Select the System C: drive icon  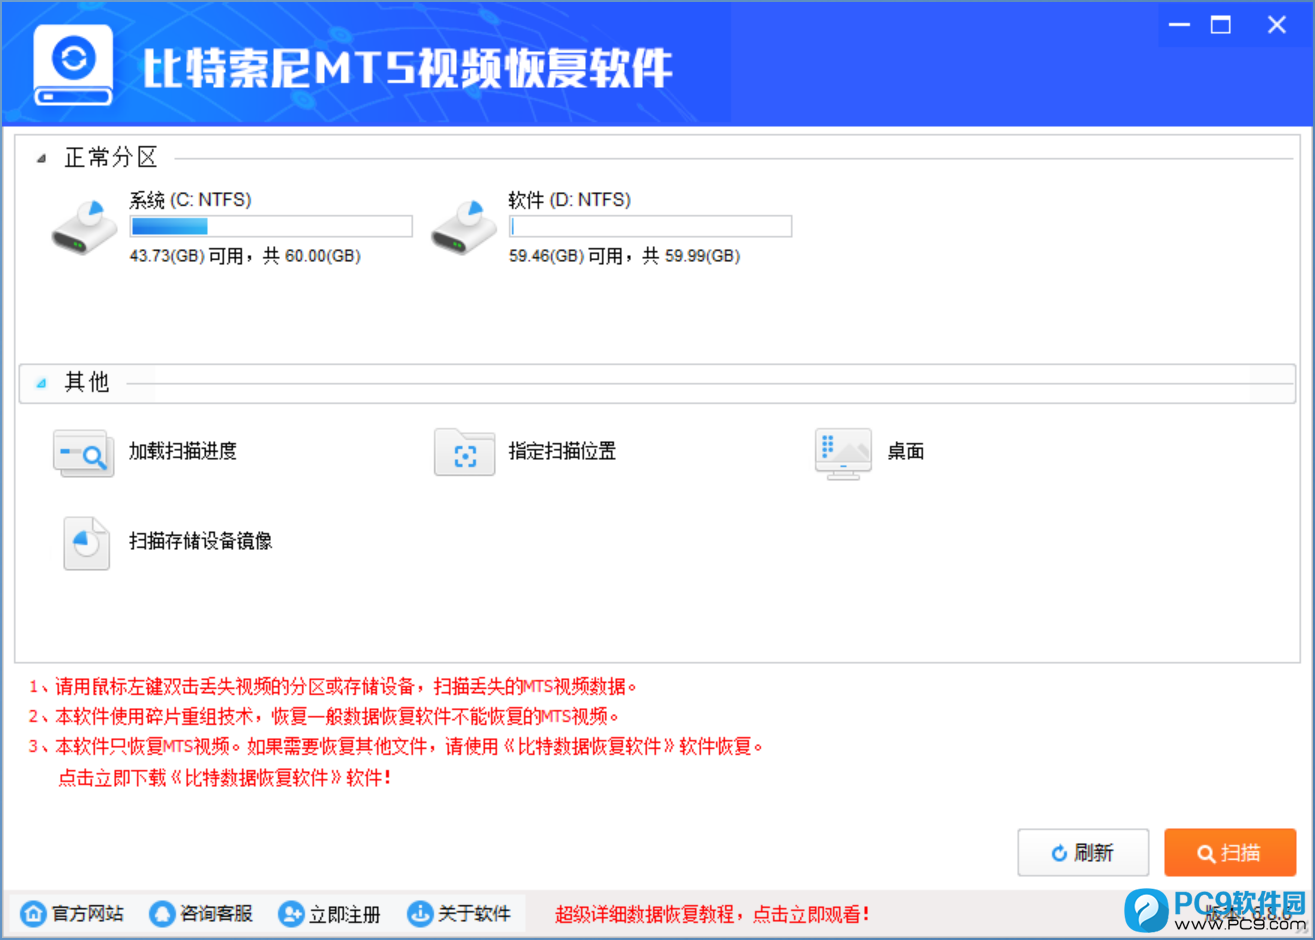click(x=84, y=227)
